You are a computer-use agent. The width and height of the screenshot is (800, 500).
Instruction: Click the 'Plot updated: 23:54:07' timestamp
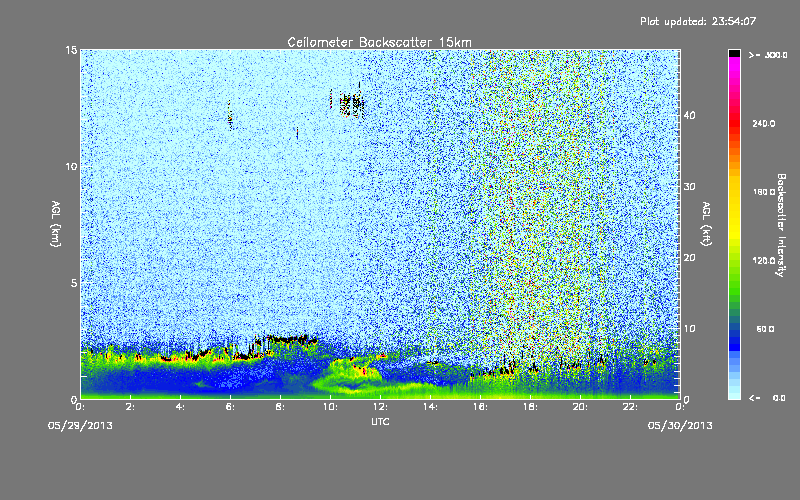pyautogui.click(x=698, y=21)
